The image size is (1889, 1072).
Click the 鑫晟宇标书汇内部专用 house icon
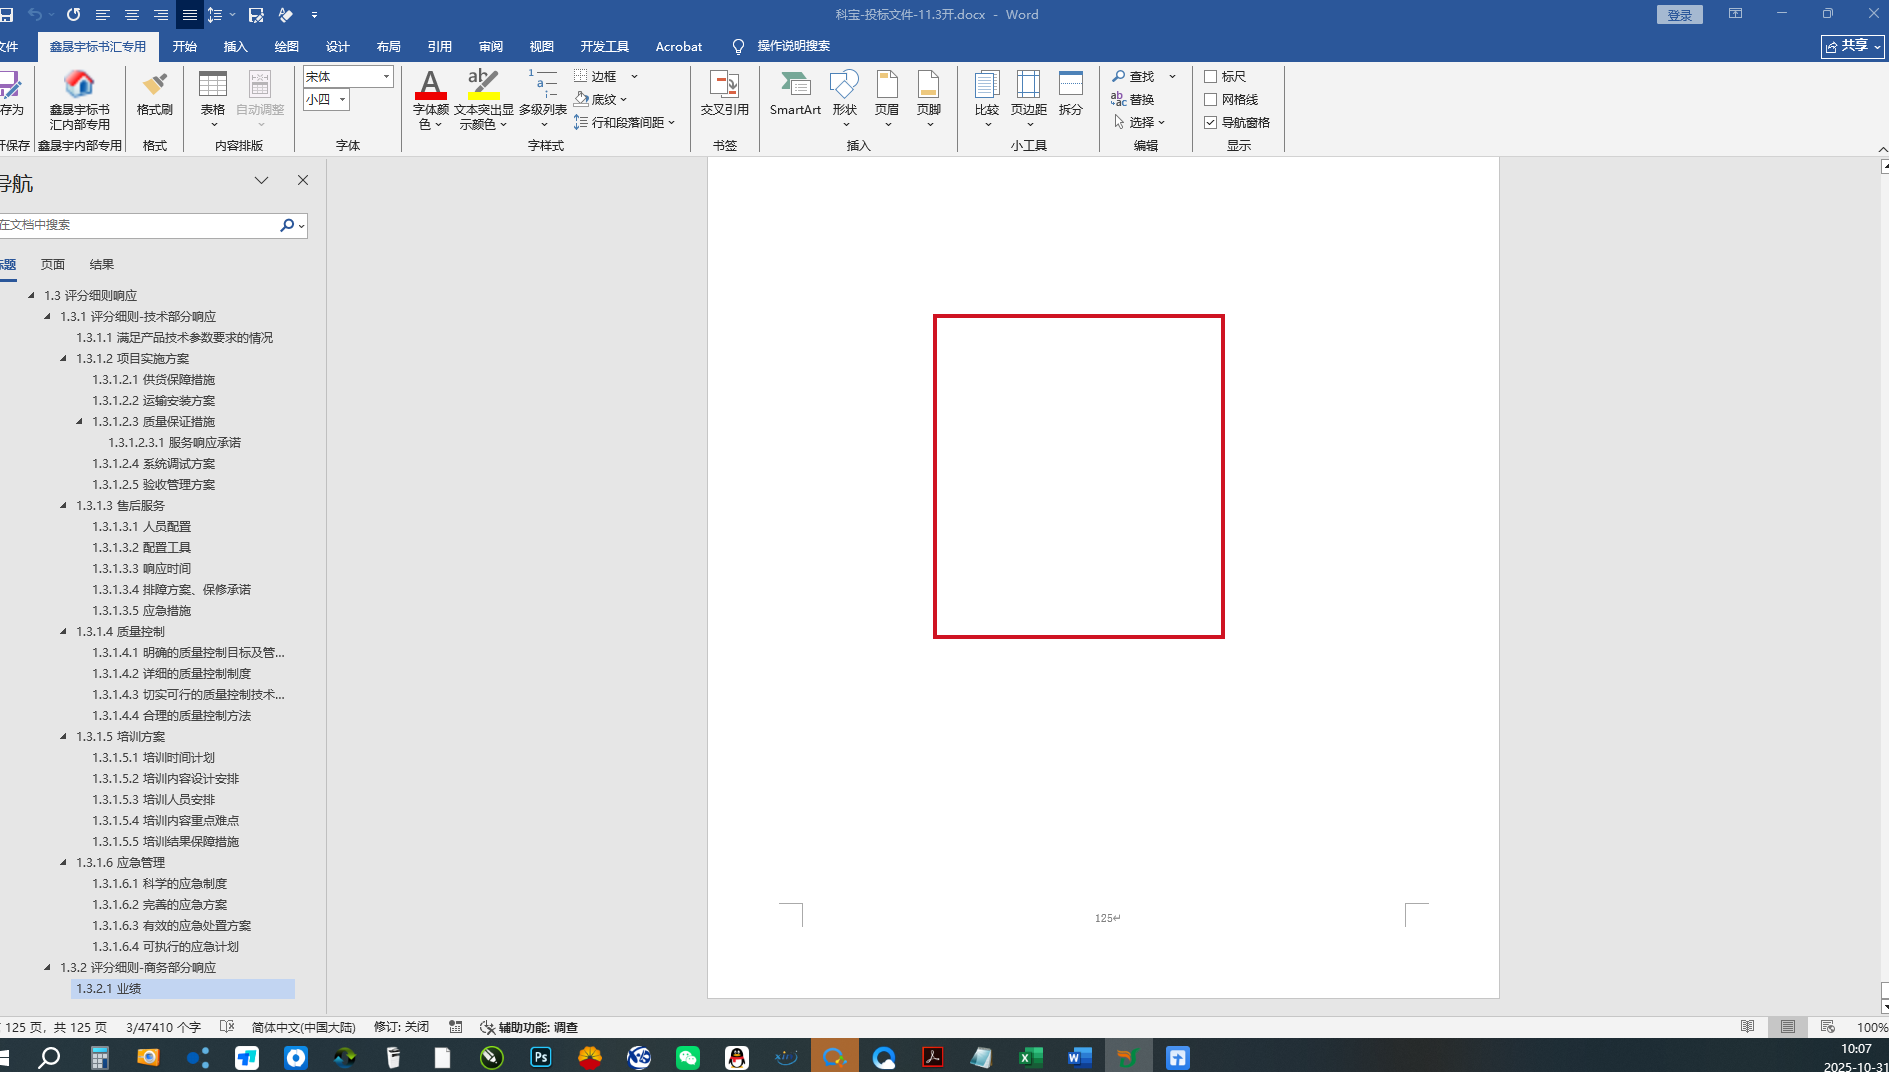click(x=79, y=84)
